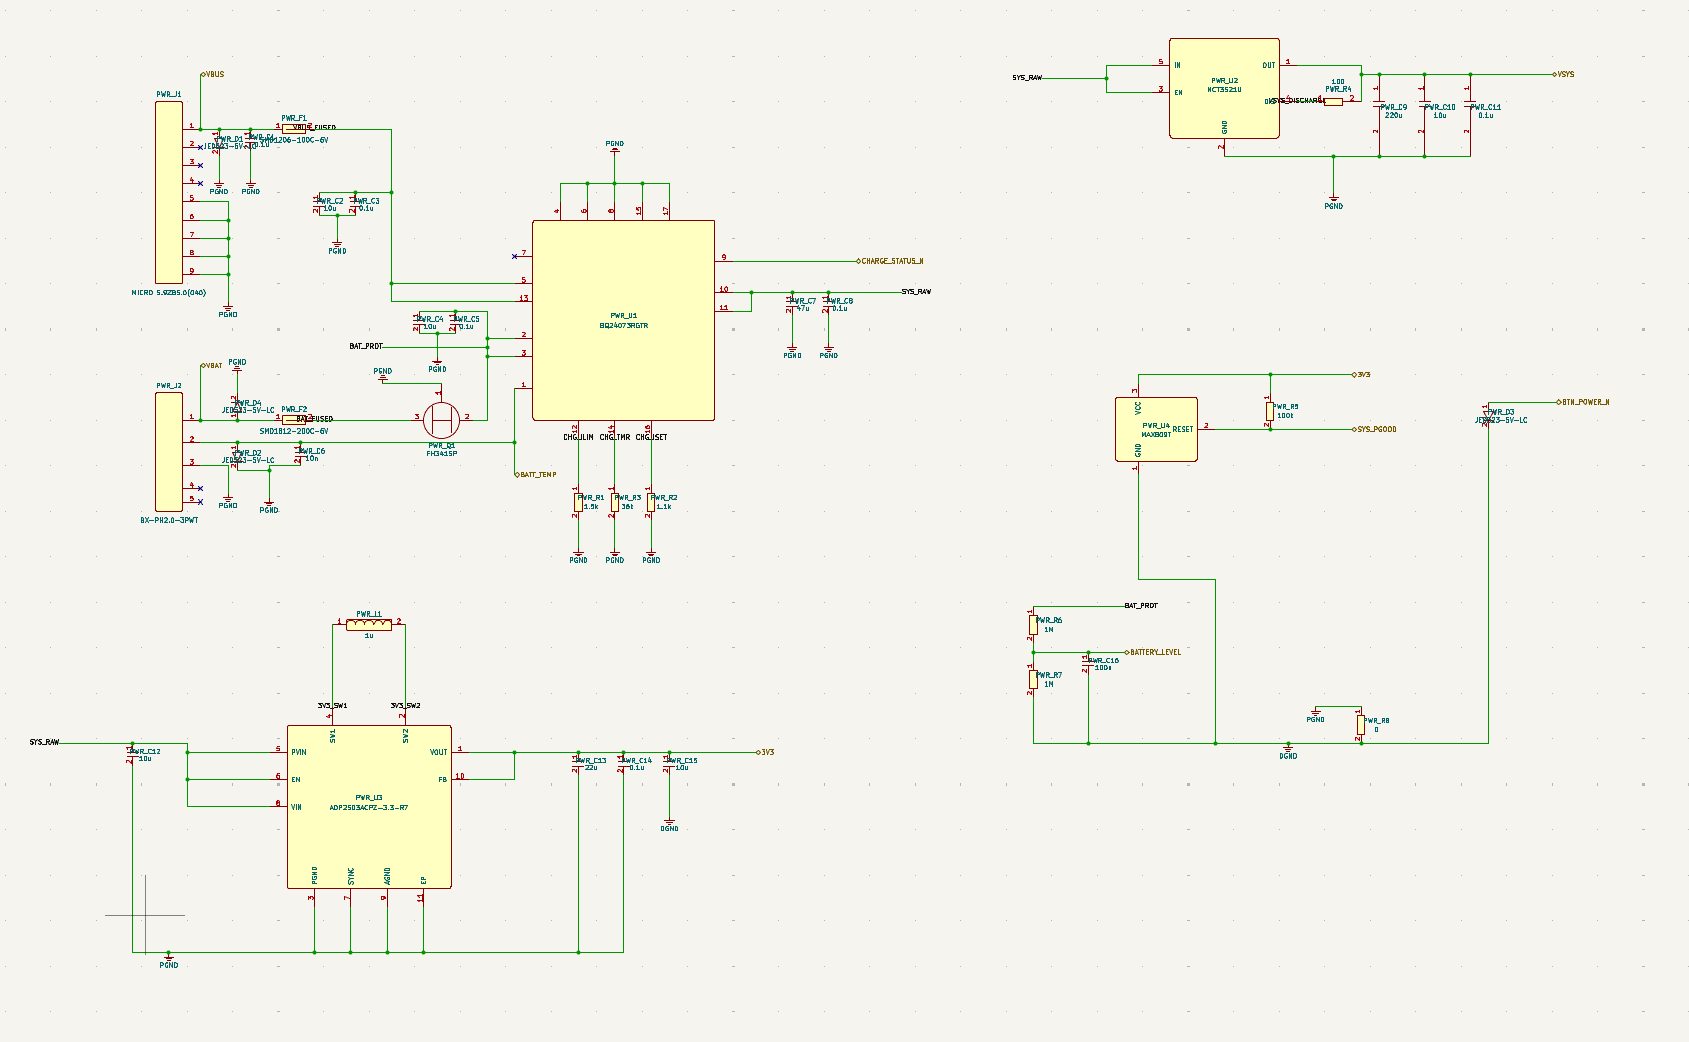The width and height of the screenshot is (1689, 1042).
Task: Click the PGND symbol below PWR_R3
Action: 614,557
